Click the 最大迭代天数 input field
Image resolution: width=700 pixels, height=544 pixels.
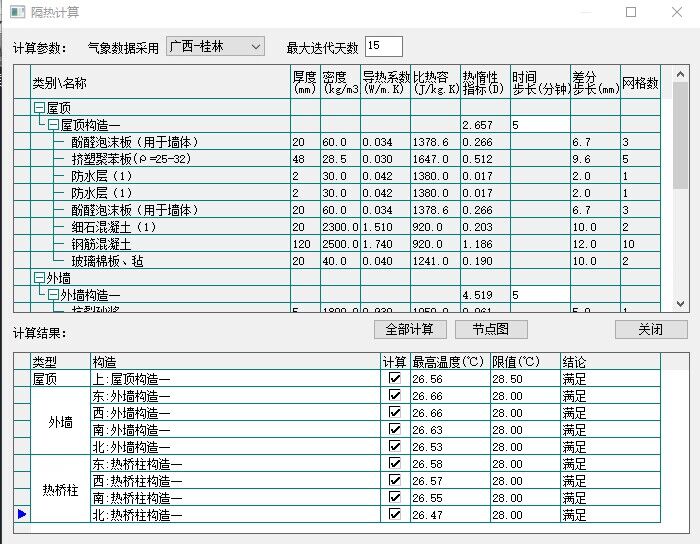coord(384,46)
